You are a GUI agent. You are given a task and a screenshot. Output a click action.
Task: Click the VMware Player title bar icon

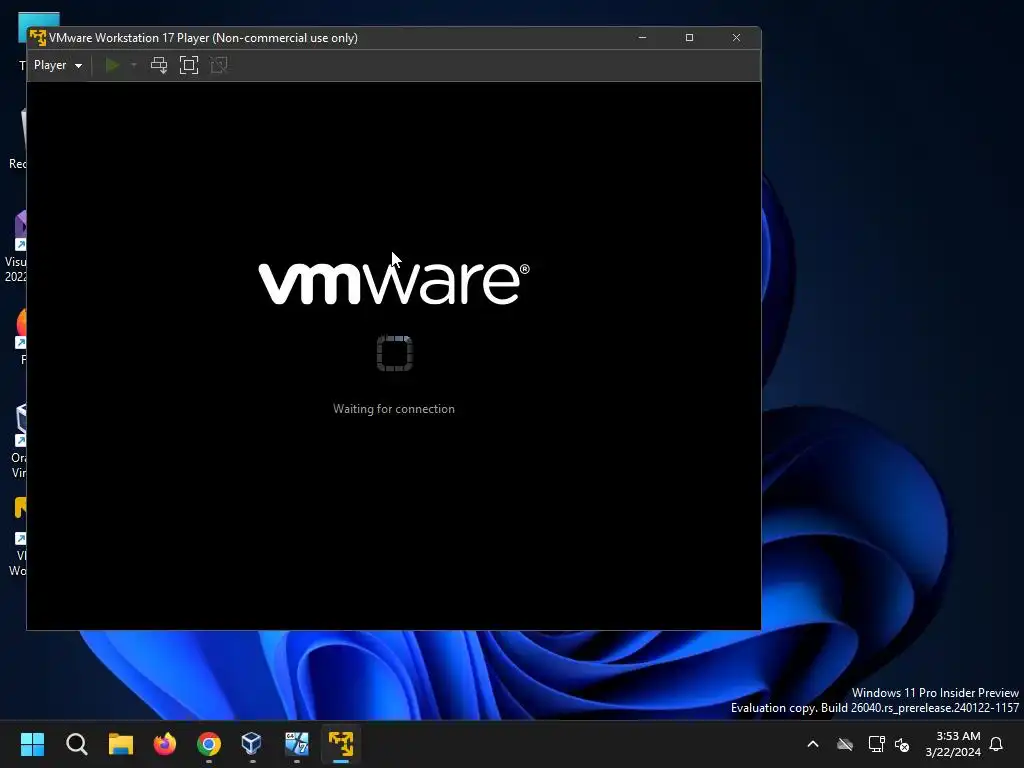(x=38, y=38)
